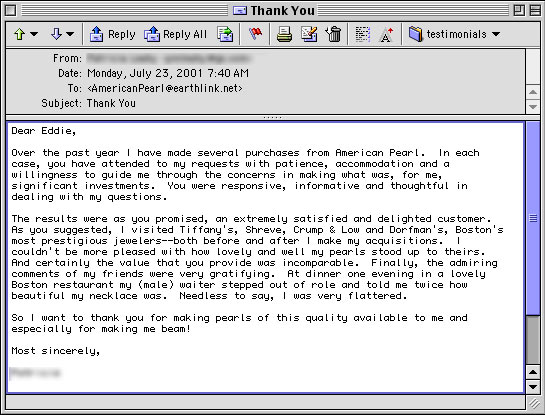Image resolution: width=545 pixels, height=415 pixels.
Task: Click the rewrap text icon
Action: pos(363,34)
